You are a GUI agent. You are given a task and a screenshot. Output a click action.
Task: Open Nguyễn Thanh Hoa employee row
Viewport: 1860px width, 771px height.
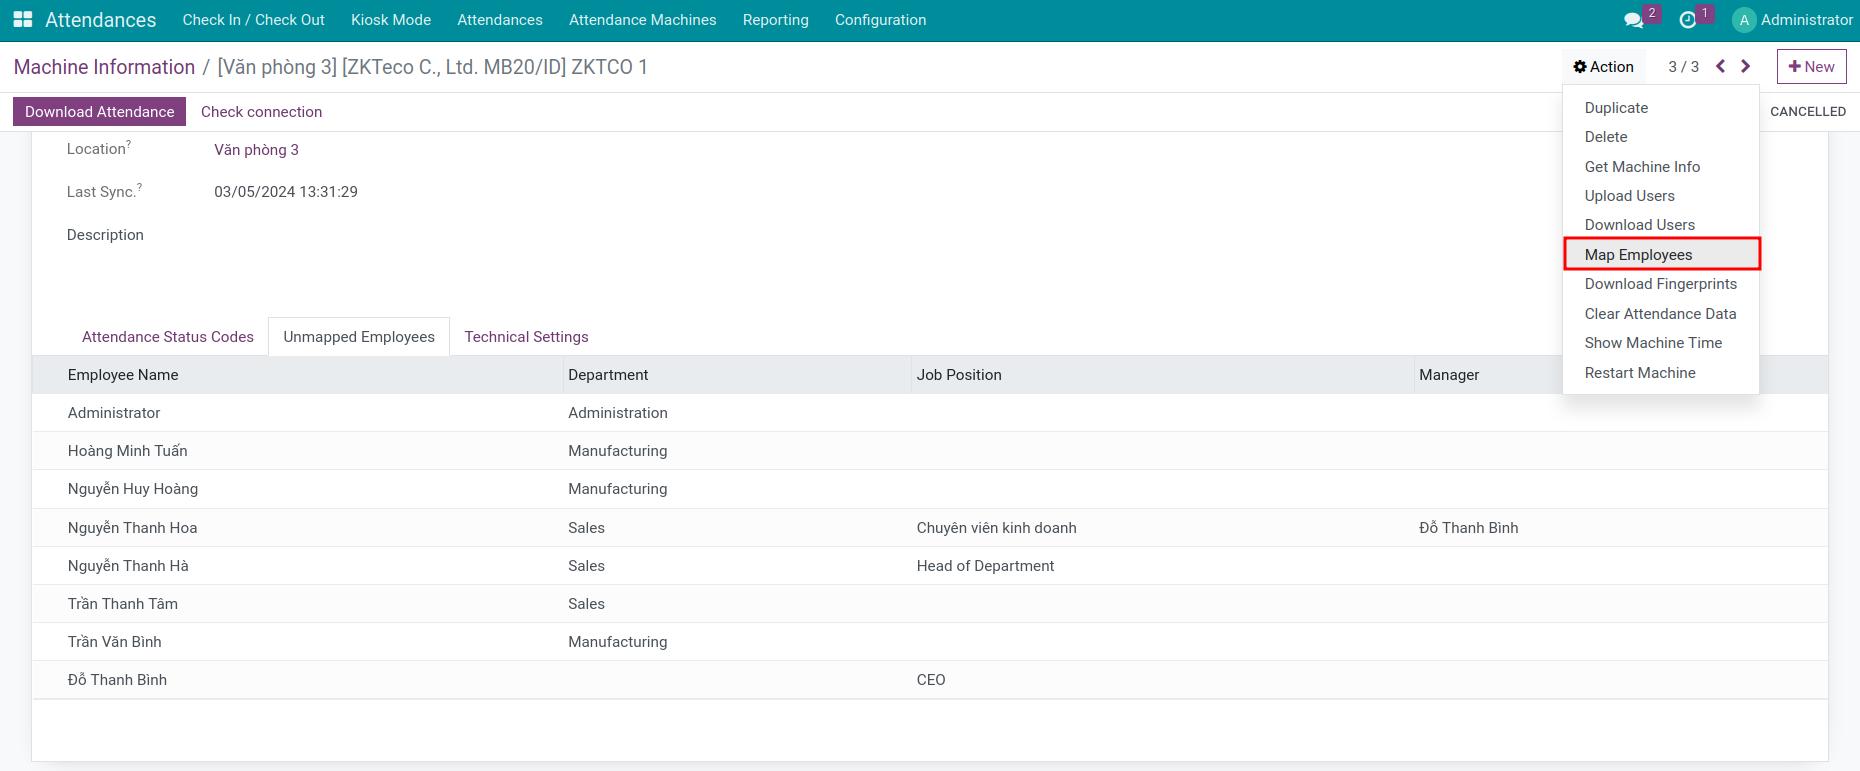(929, 528)
